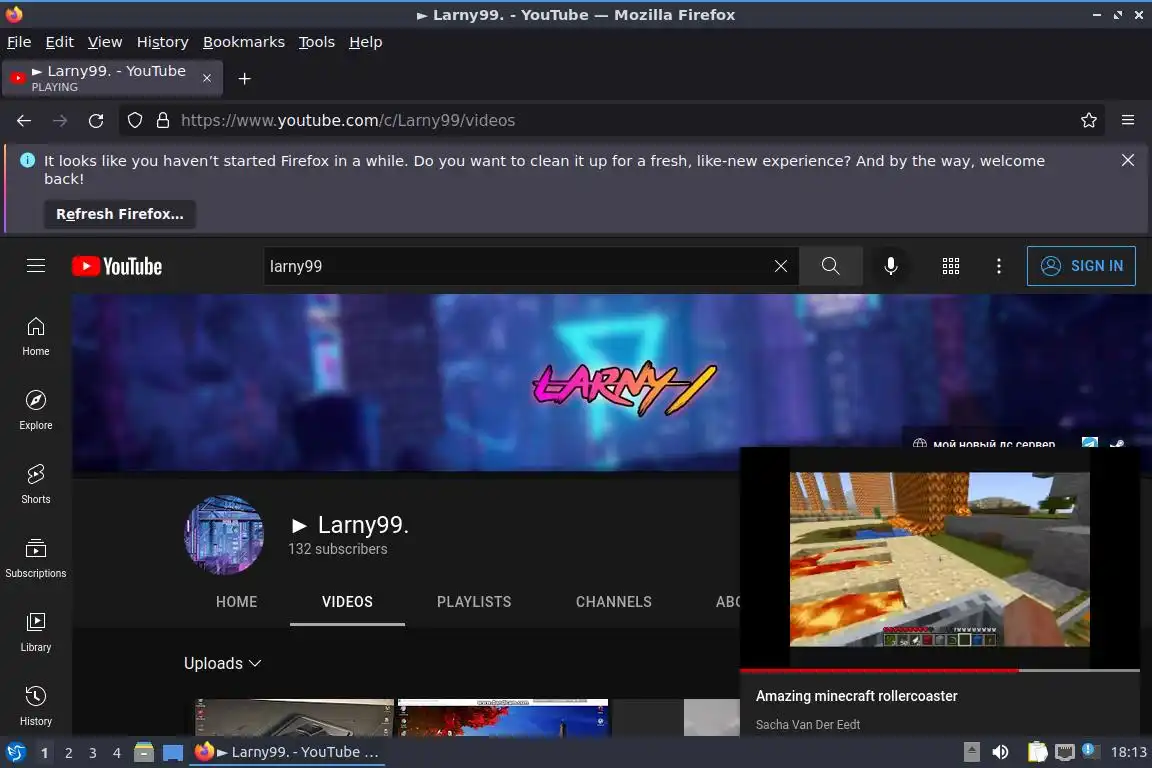This screenshot has width=1152, height=768.
Task: Click the Refresh Firefox button
Action: (120, 214)
